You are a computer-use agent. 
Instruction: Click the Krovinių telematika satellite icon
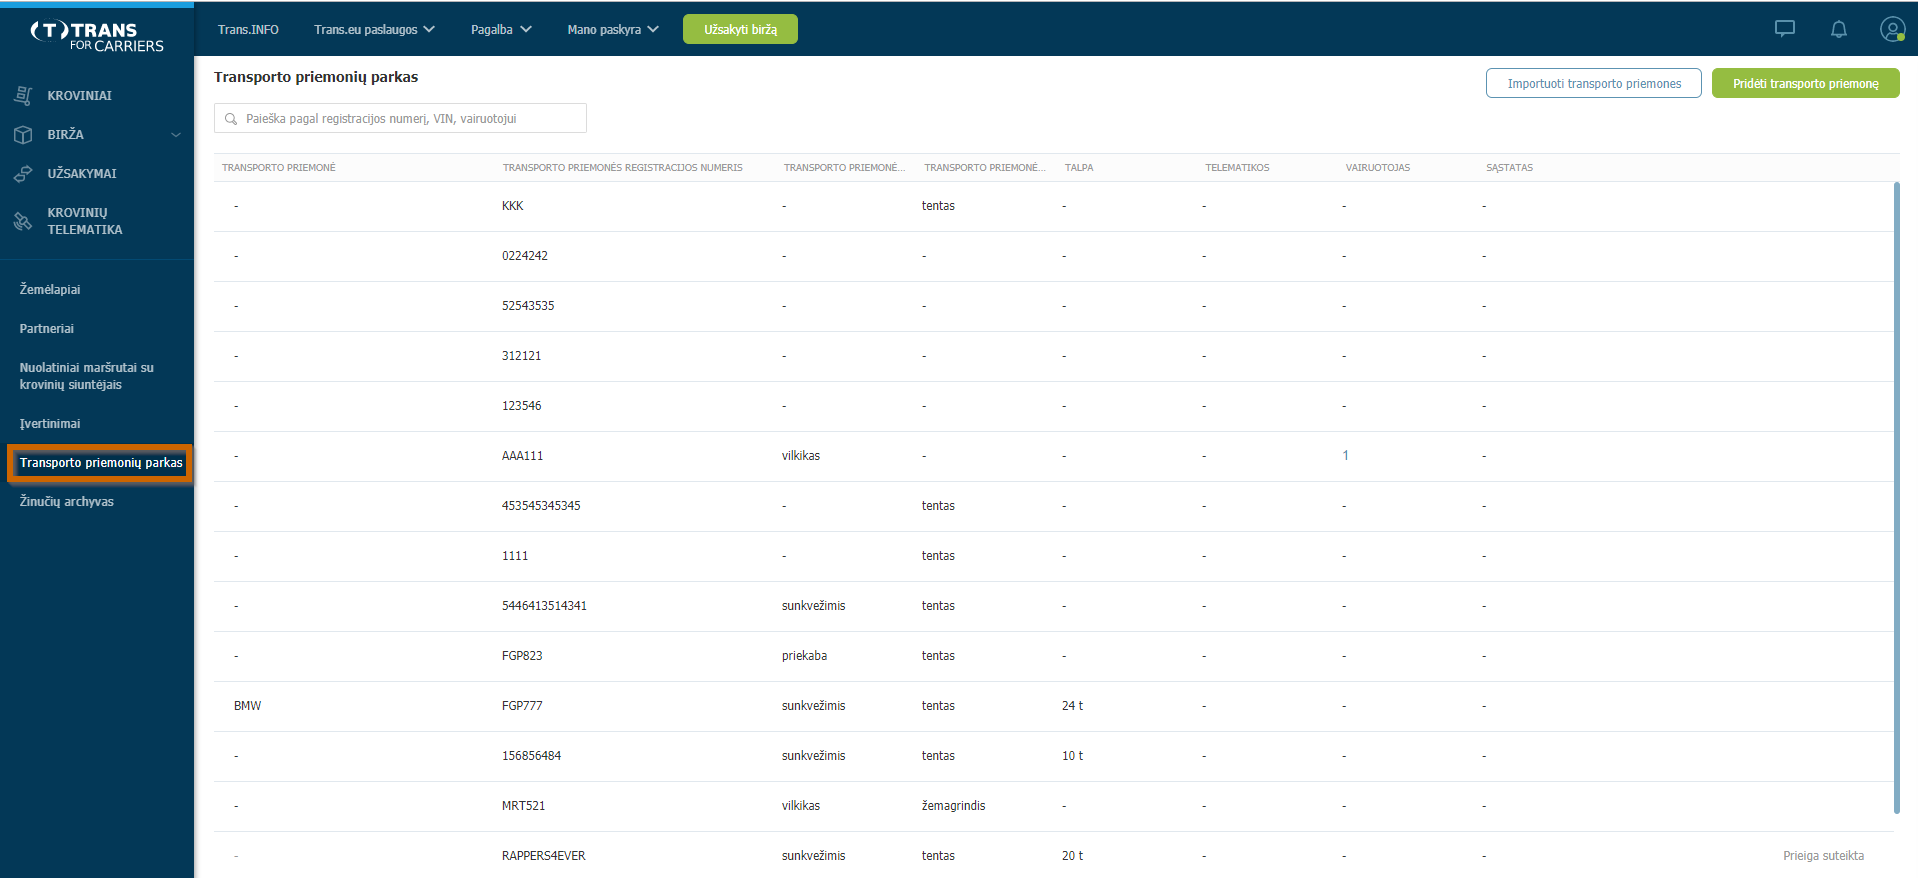click(23, 221)
